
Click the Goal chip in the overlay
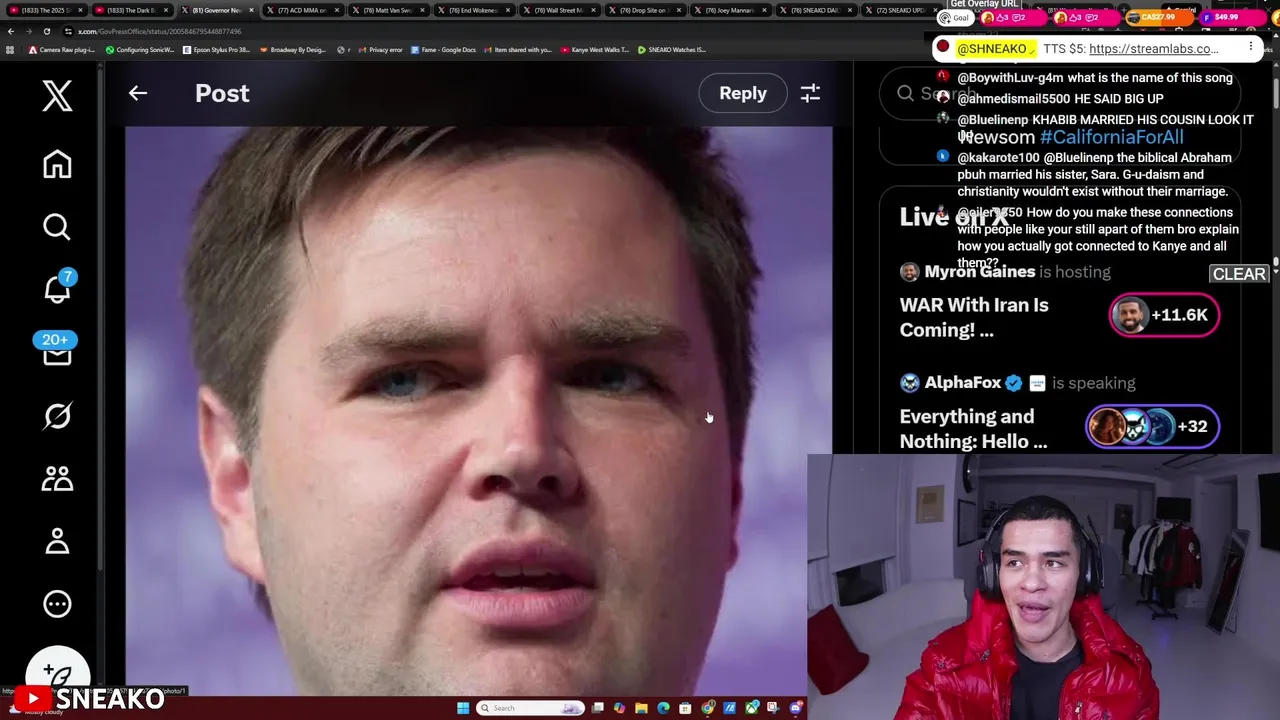pos(955,18)
